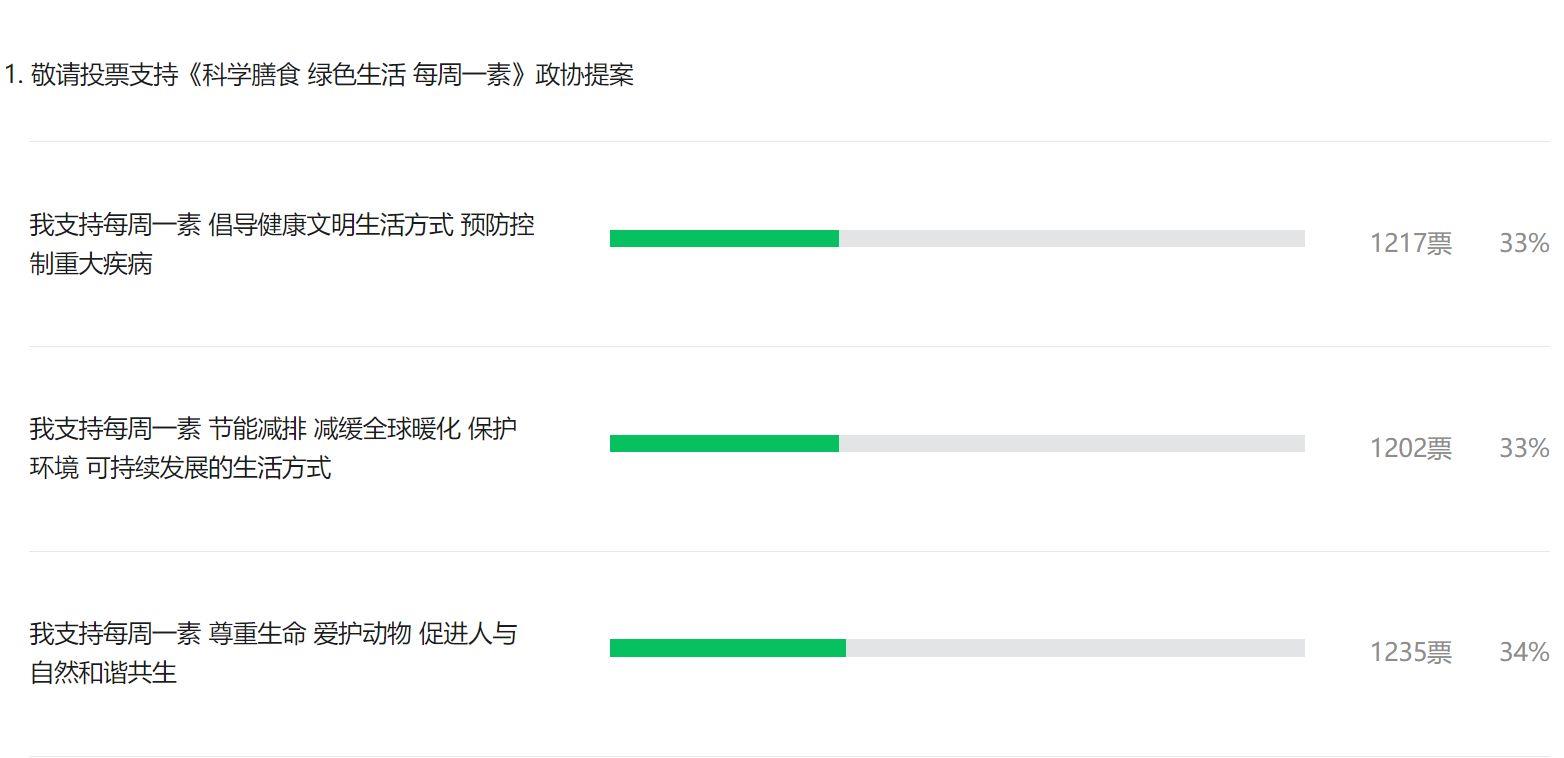The width and height of the screenshot is (1564, 758).
Task: Click the green progress bar for the 1217票 option
Action: [724, 238]
